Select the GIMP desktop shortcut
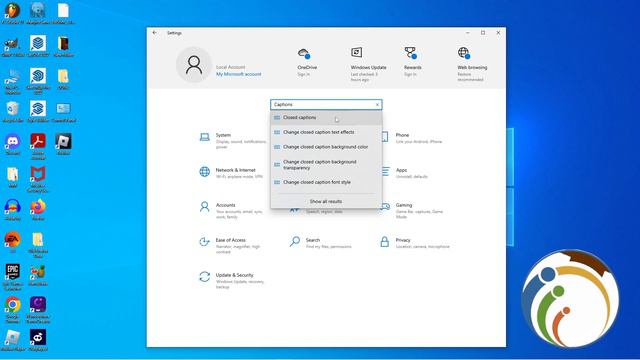The image size is (640, 360). [12, 47]
